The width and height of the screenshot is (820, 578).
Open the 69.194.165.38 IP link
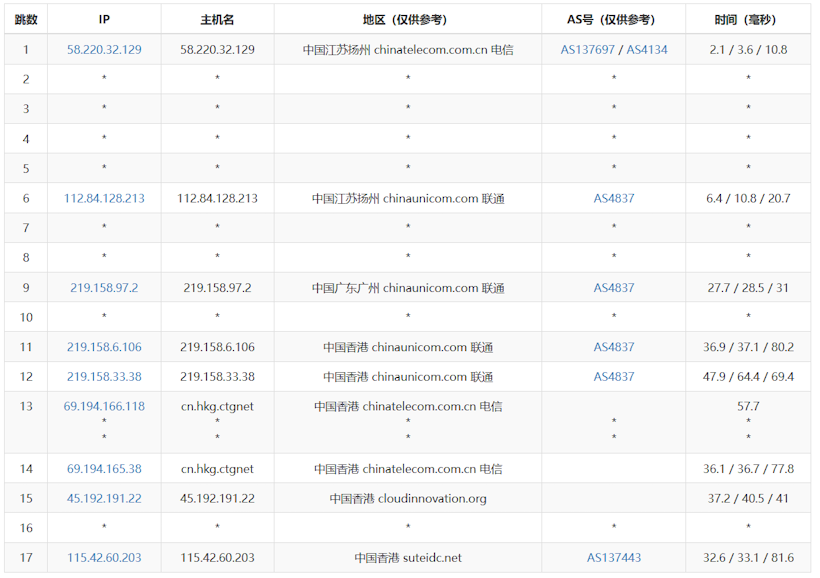pos(104,468)
